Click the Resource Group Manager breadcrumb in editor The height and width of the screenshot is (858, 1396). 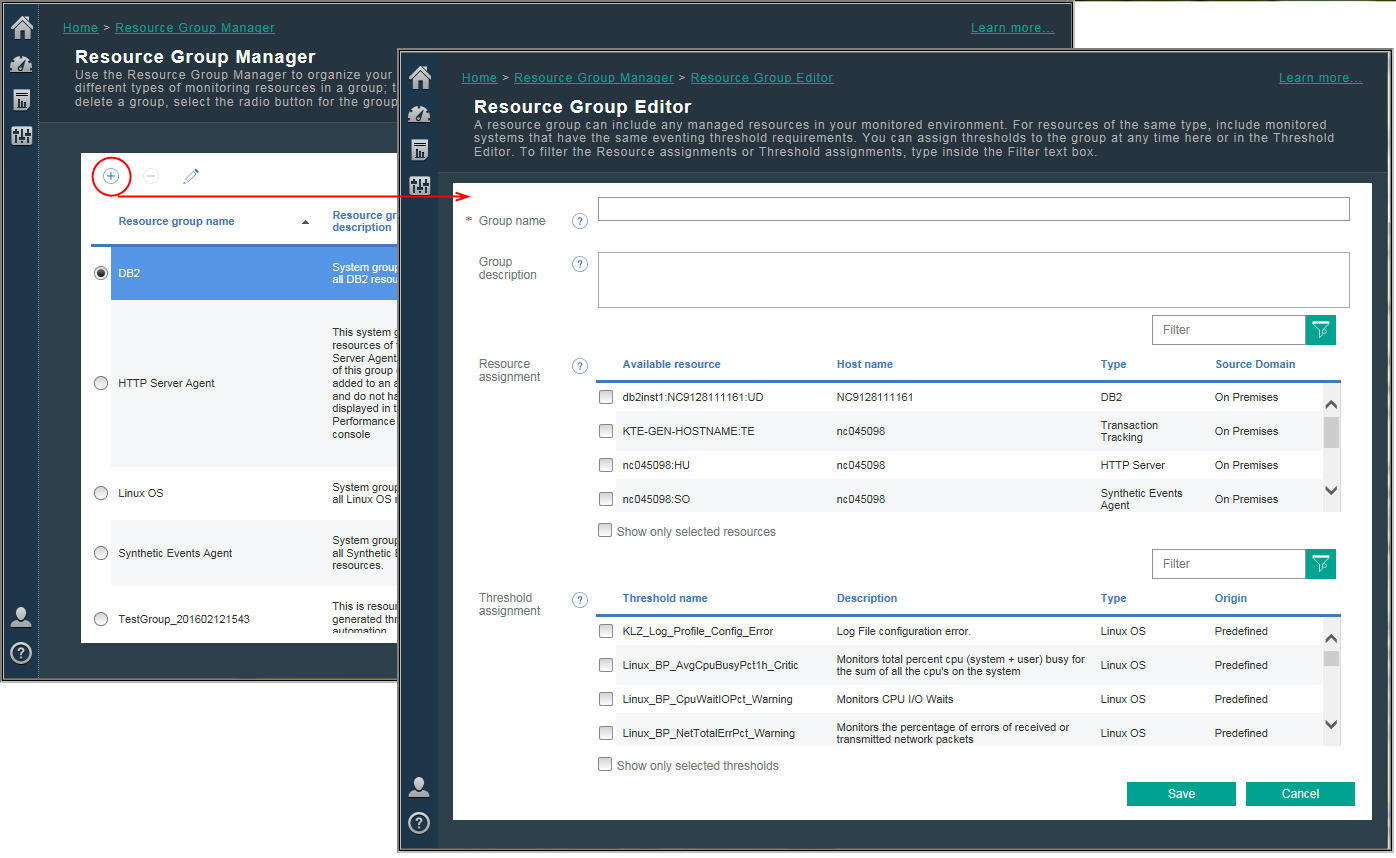pyautogui.click(x=593, y=78)
